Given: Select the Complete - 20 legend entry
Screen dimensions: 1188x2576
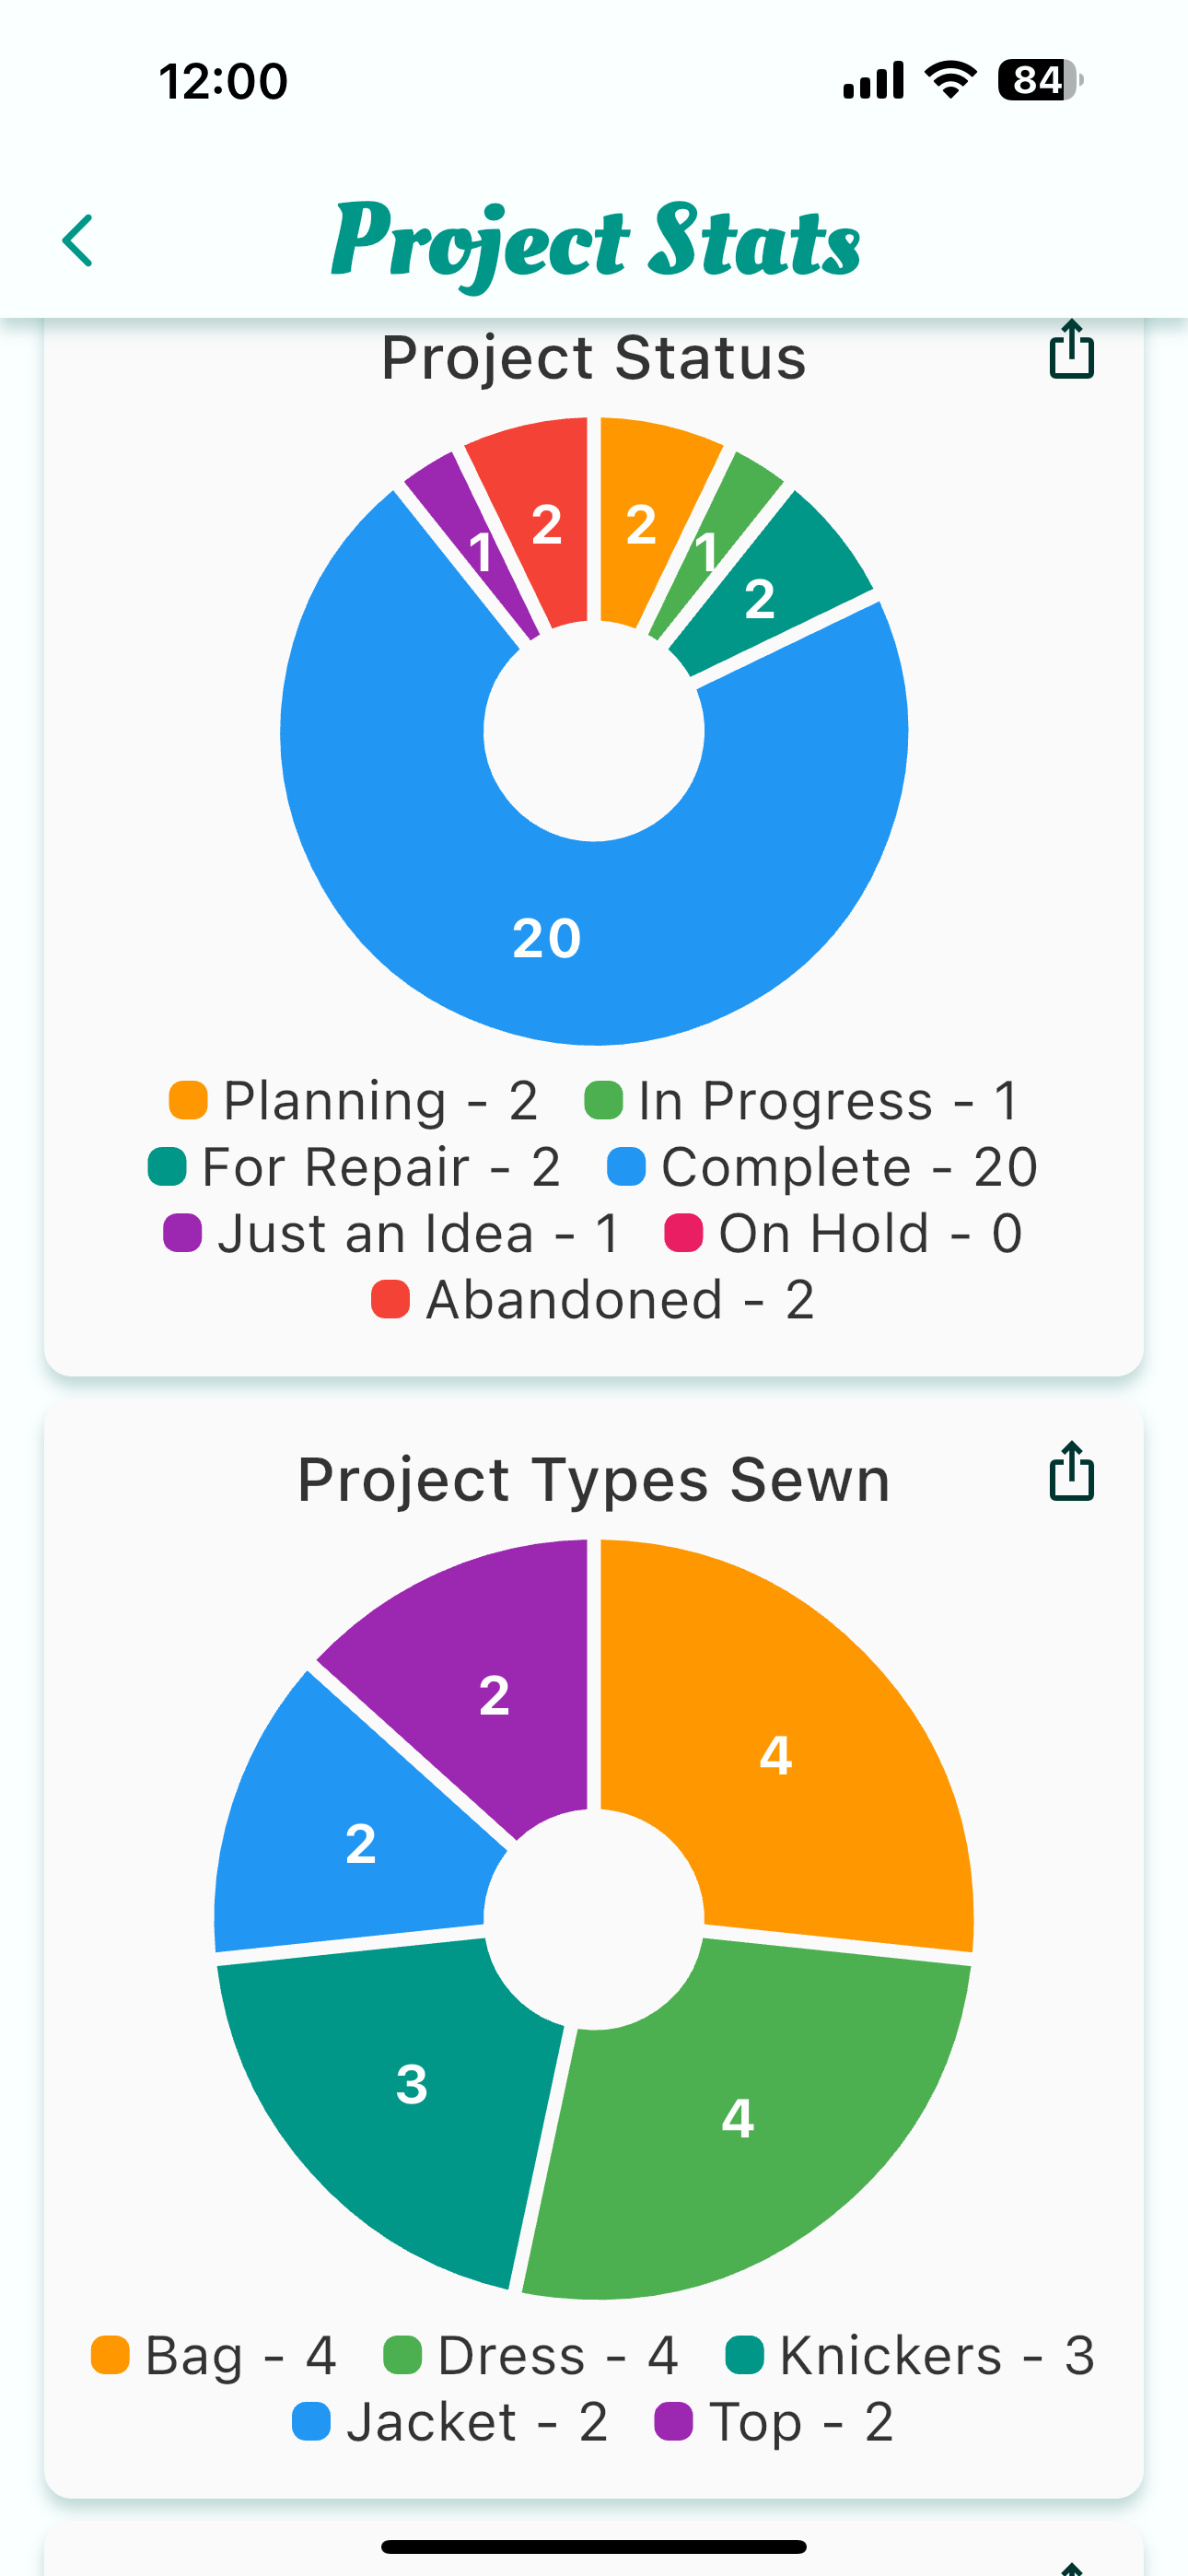Looking at the screenshot, I should (823, 1167).
